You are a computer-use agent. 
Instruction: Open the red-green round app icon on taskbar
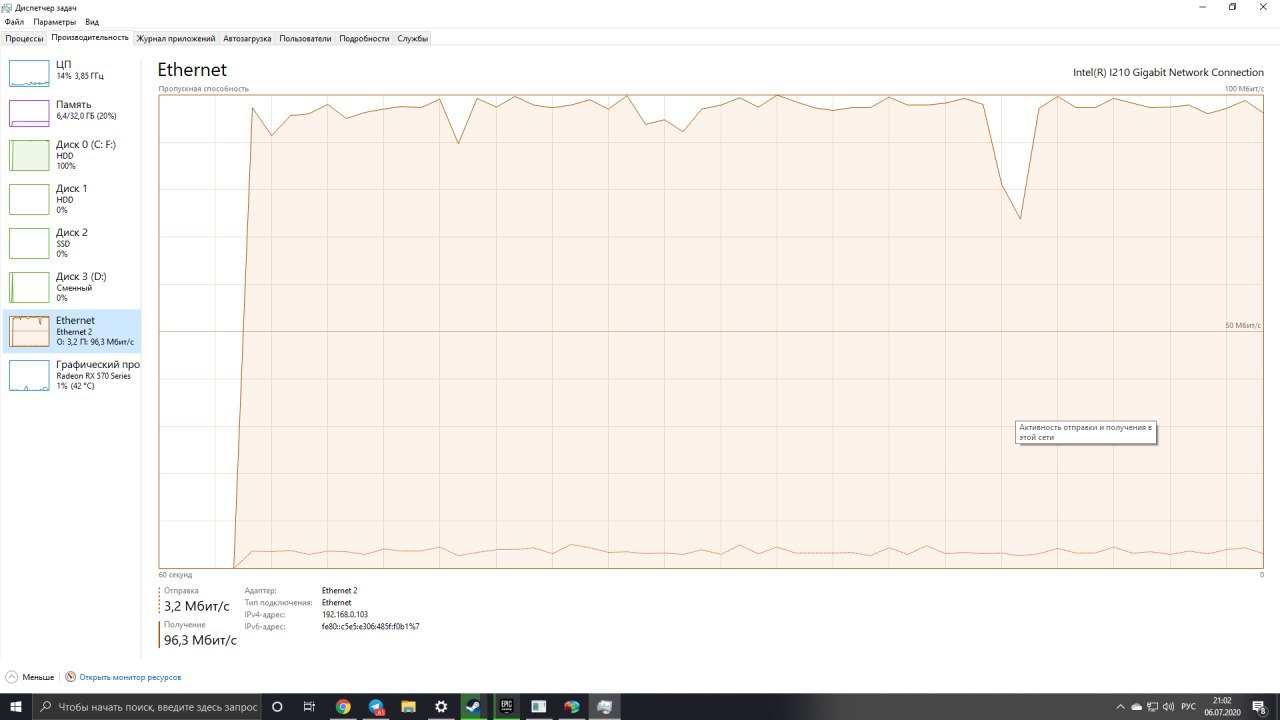point(571,706)
